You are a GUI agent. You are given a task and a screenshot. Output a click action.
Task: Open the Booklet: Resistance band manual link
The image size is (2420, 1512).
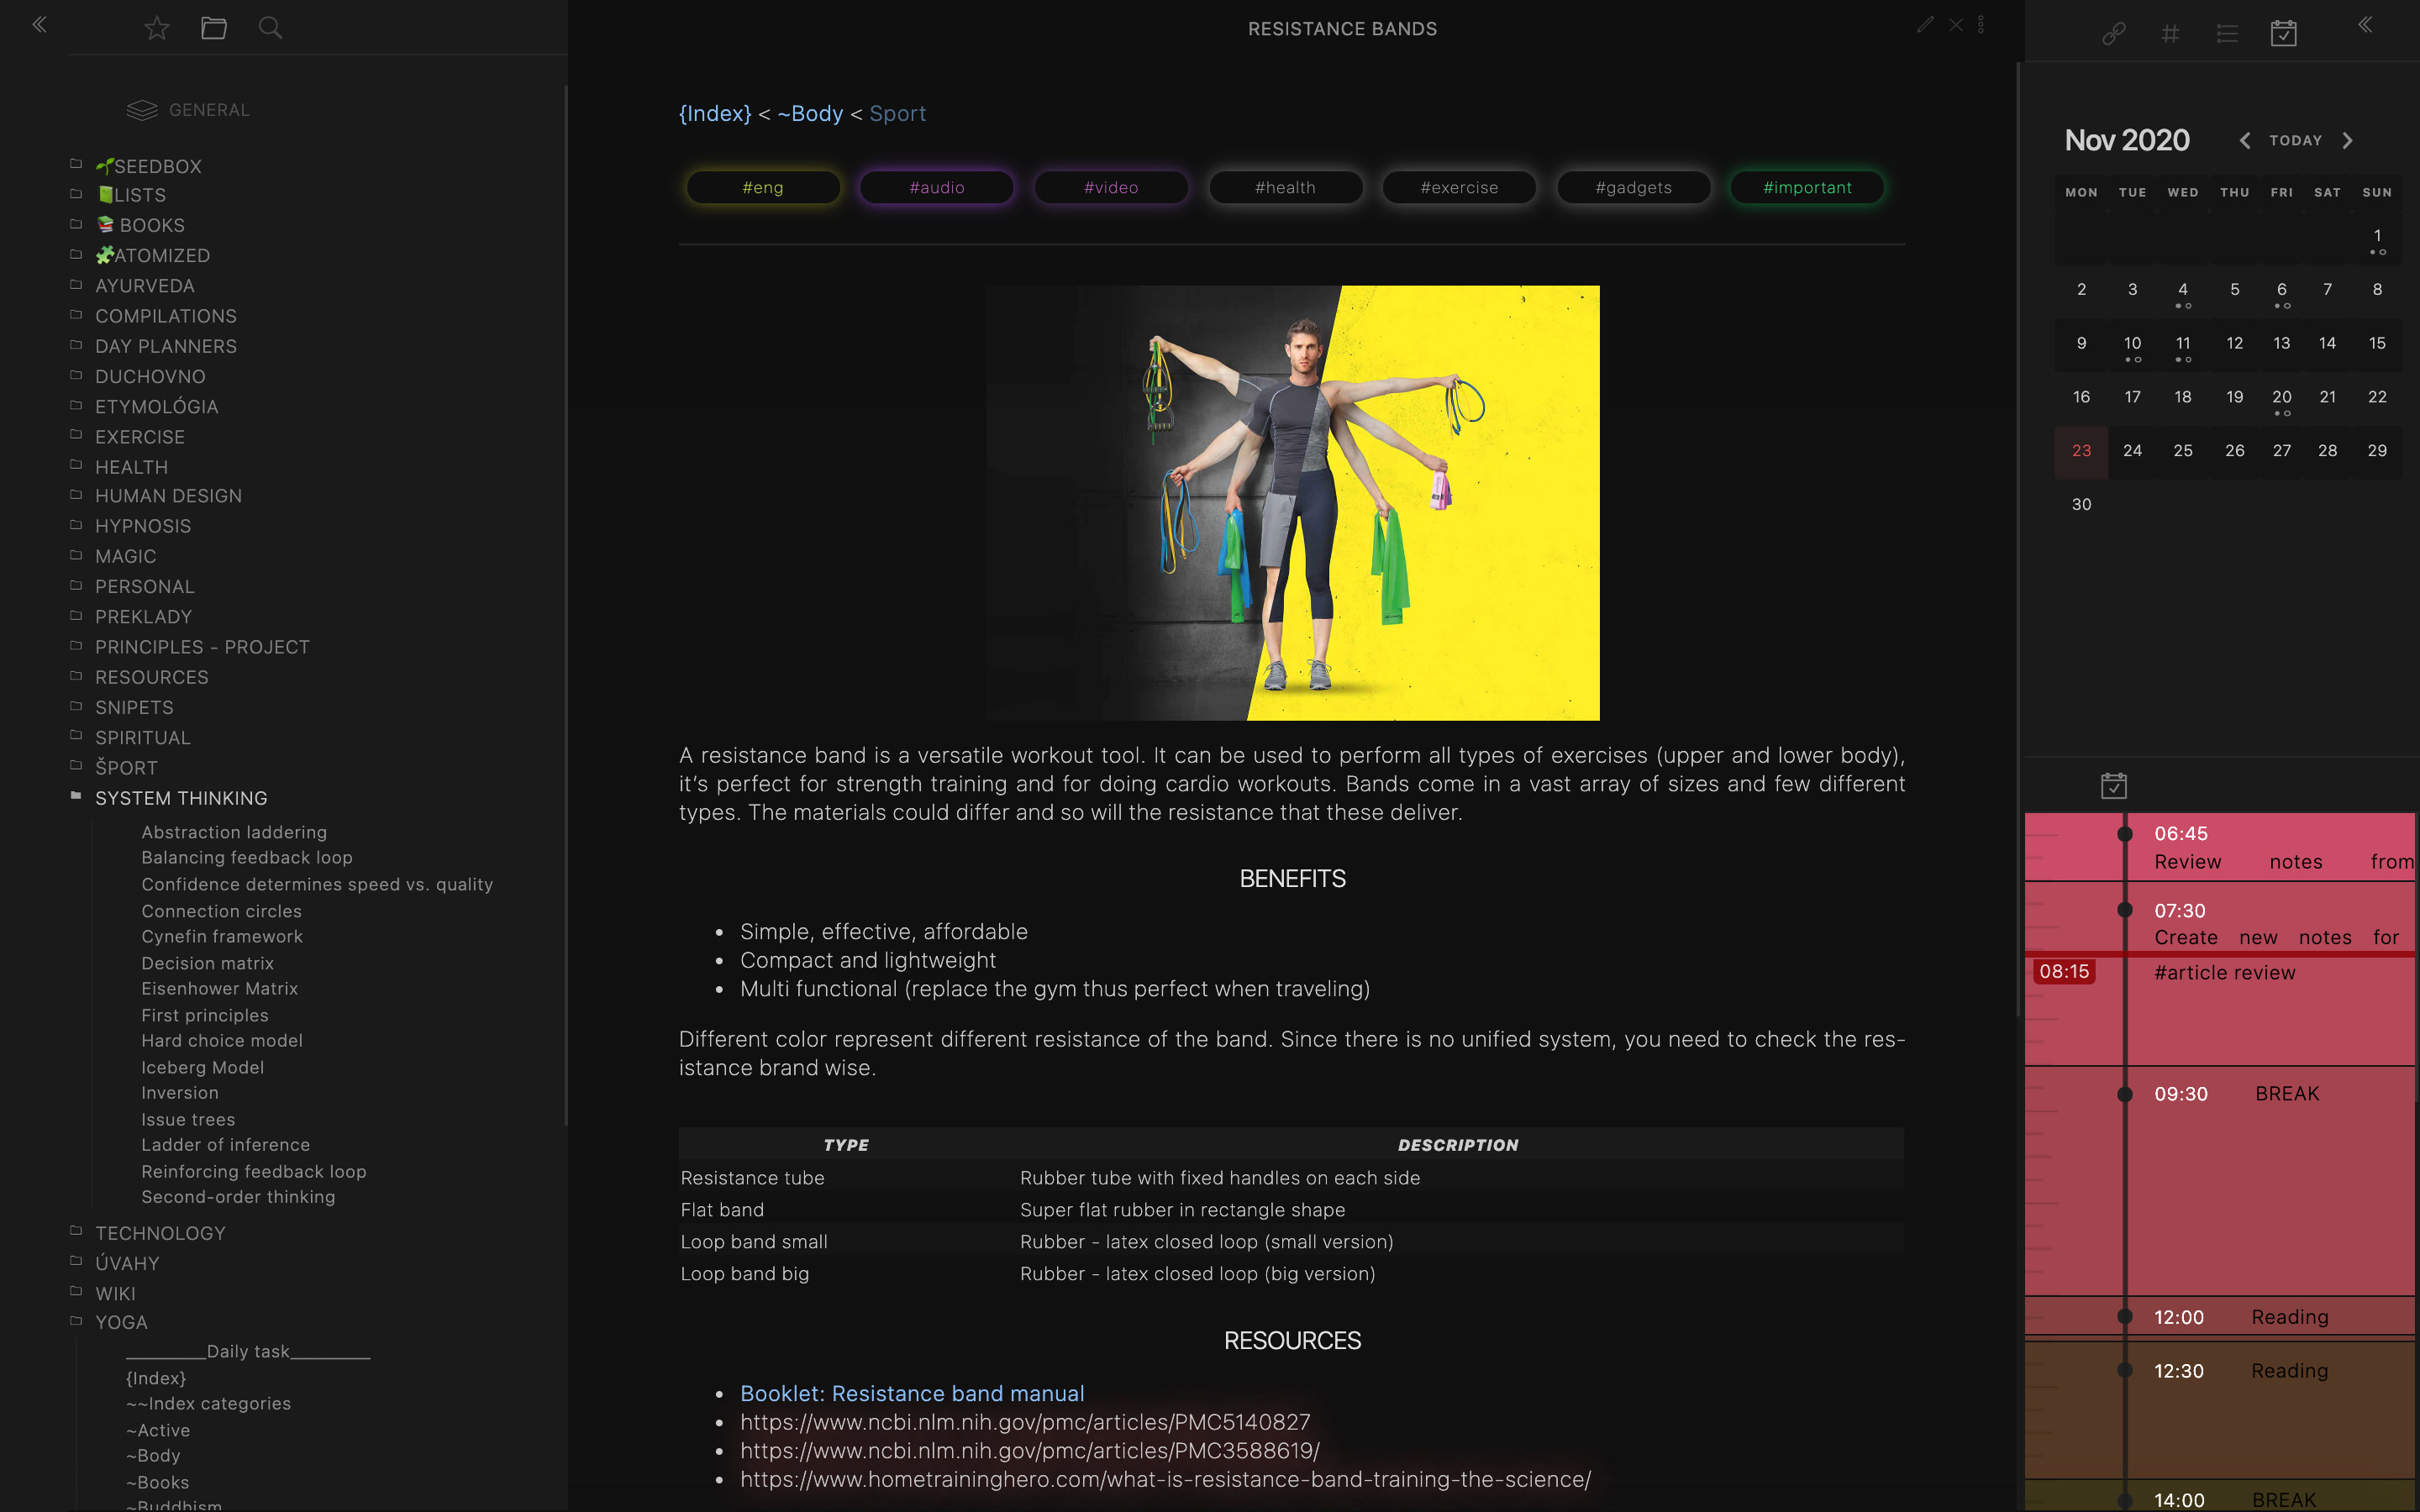click(911, 1393)
